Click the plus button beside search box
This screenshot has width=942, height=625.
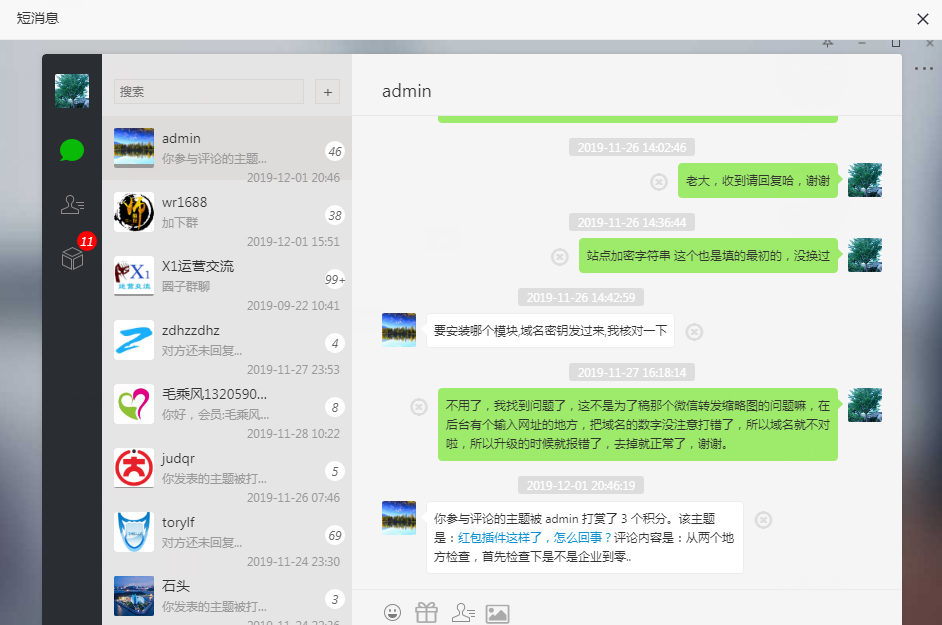[x=327, y=92]
